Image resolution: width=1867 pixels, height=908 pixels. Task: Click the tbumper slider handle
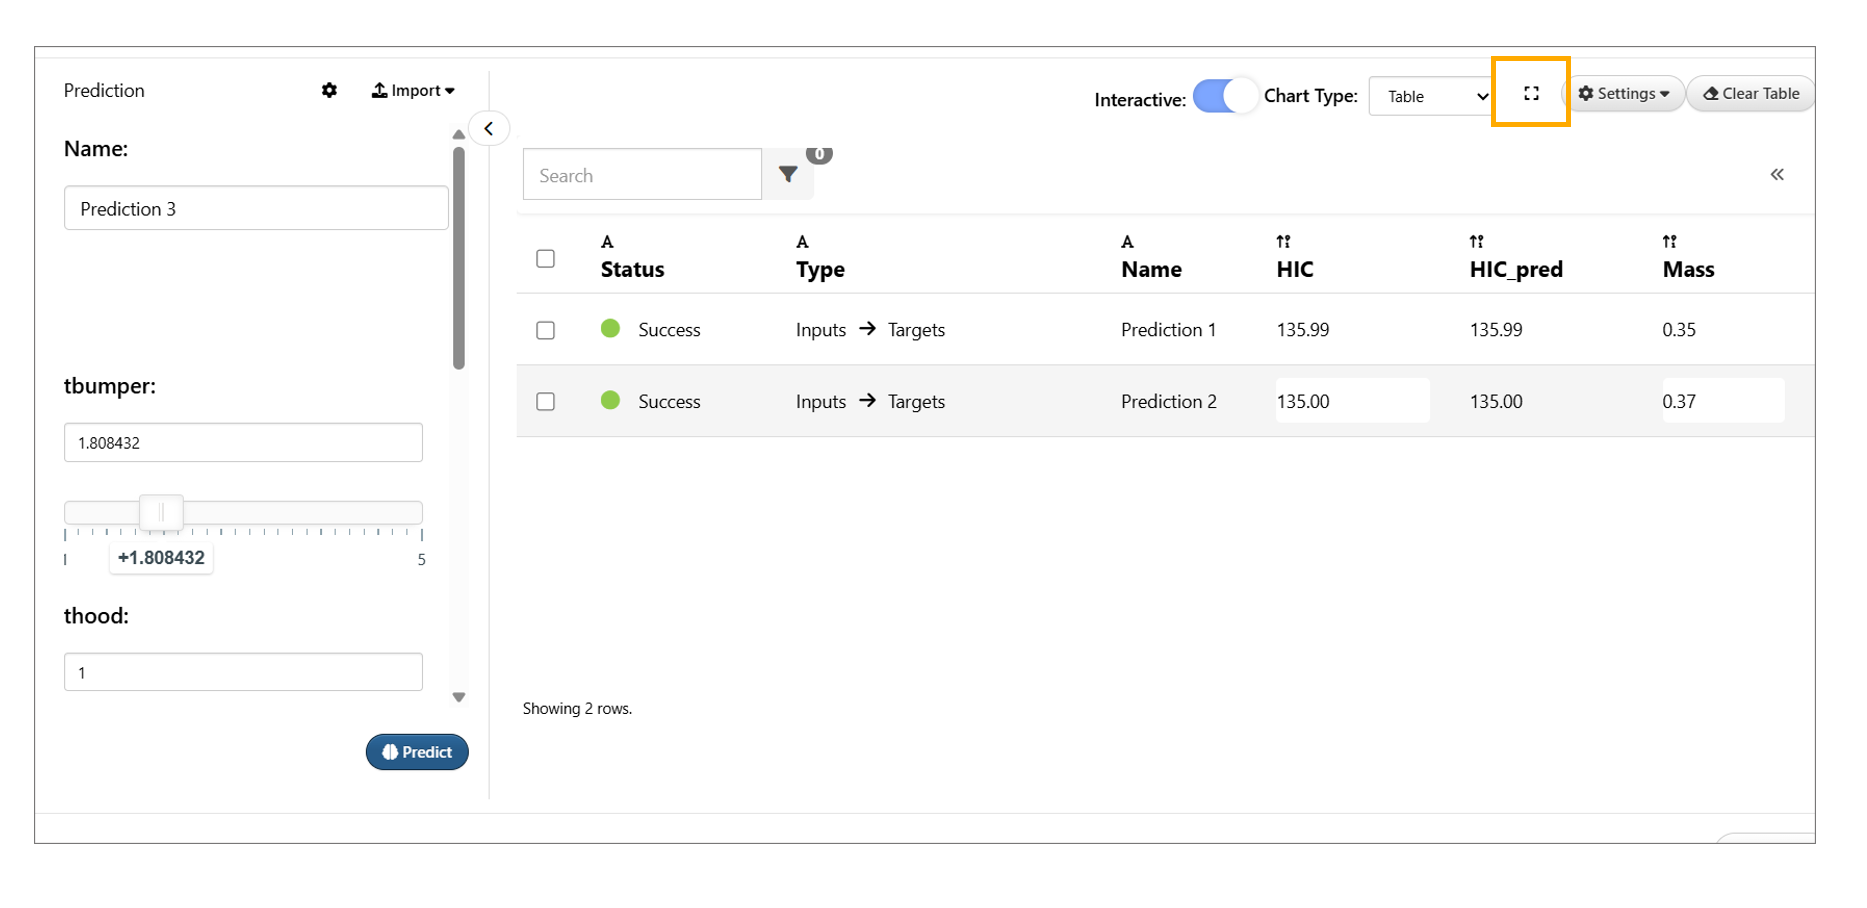tap(161, 513)
